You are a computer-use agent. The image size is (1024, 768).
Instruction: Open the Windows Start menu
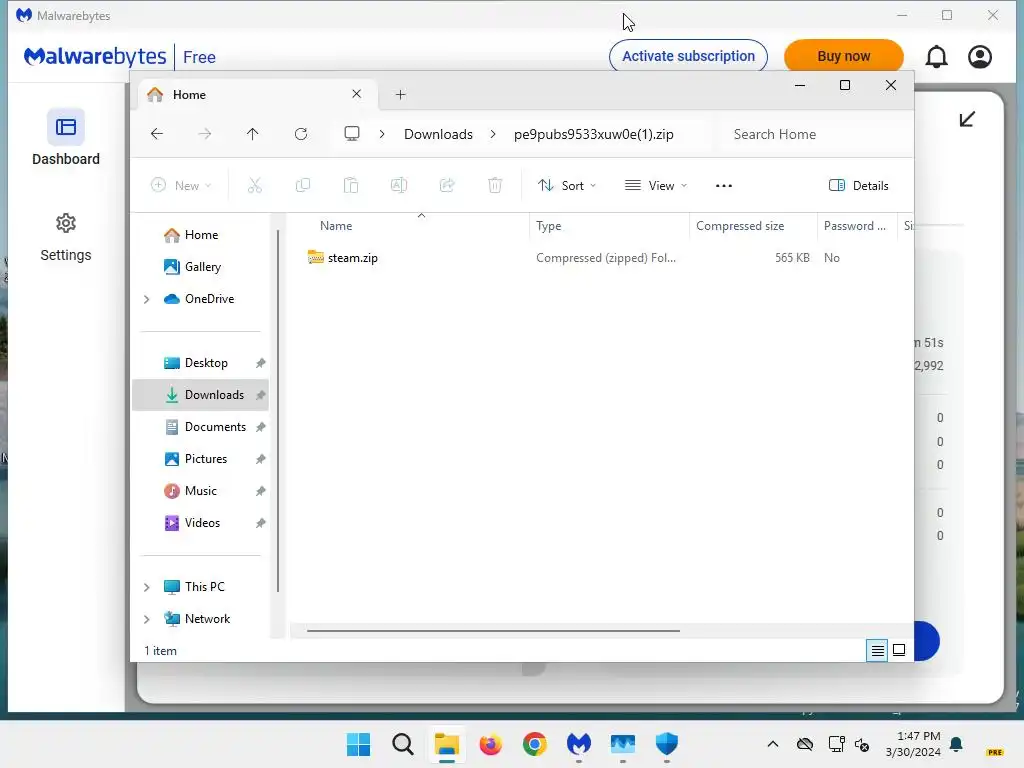coord(359,744)
